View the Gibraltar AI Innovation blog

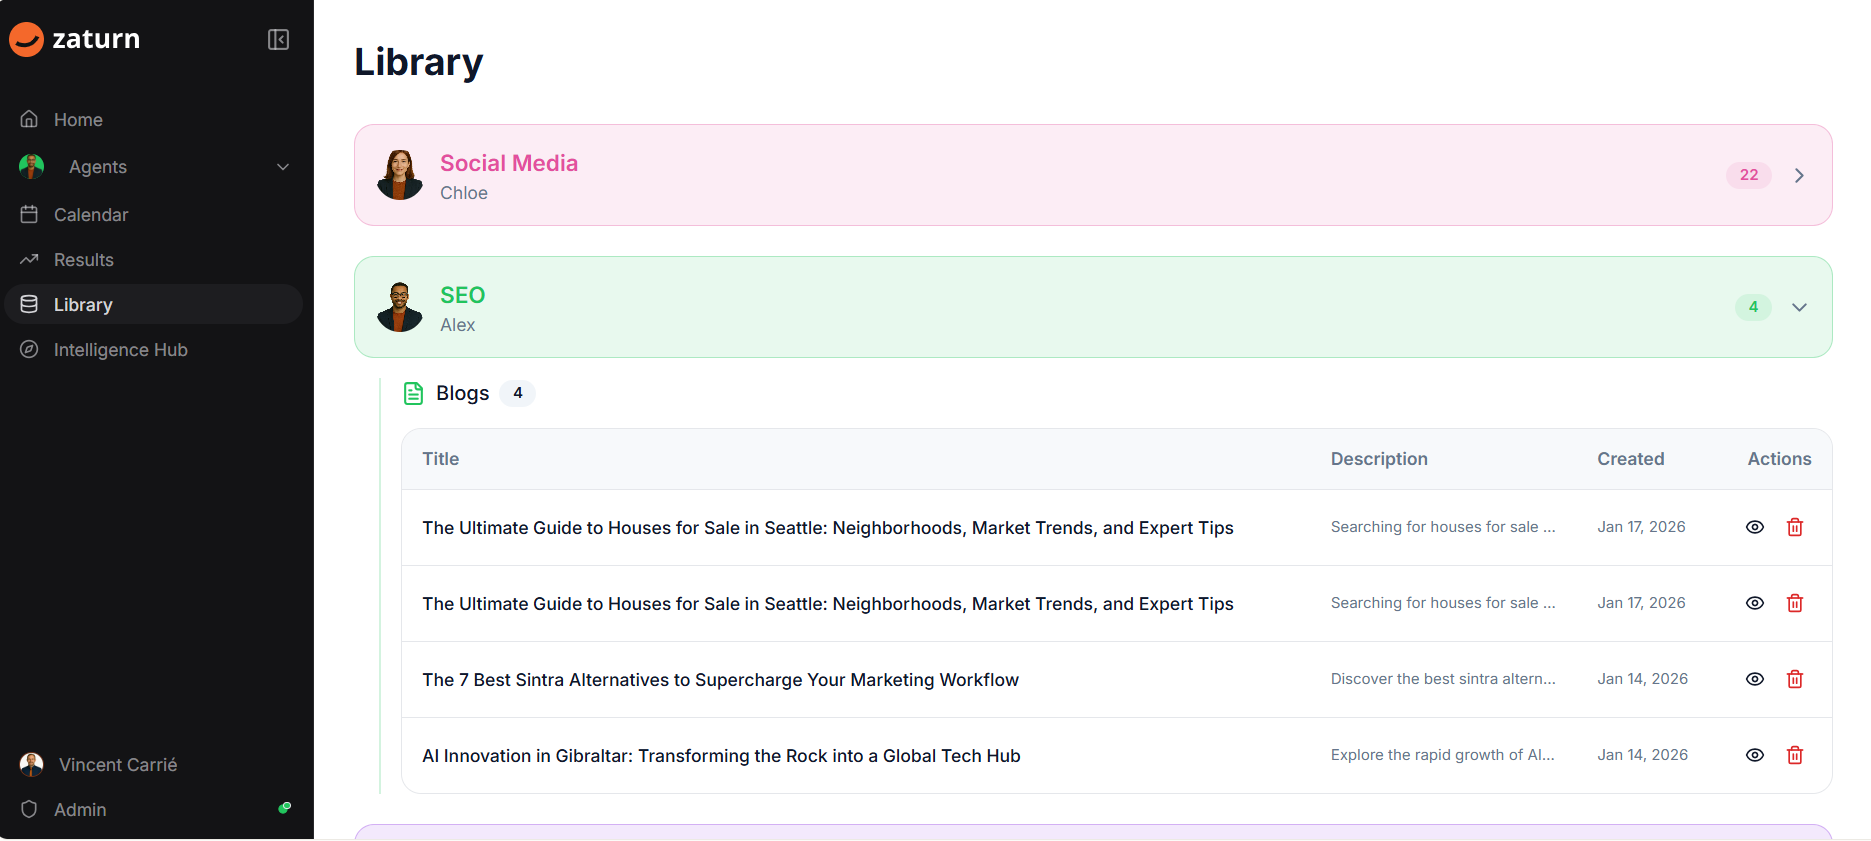tap(1754, 755)
